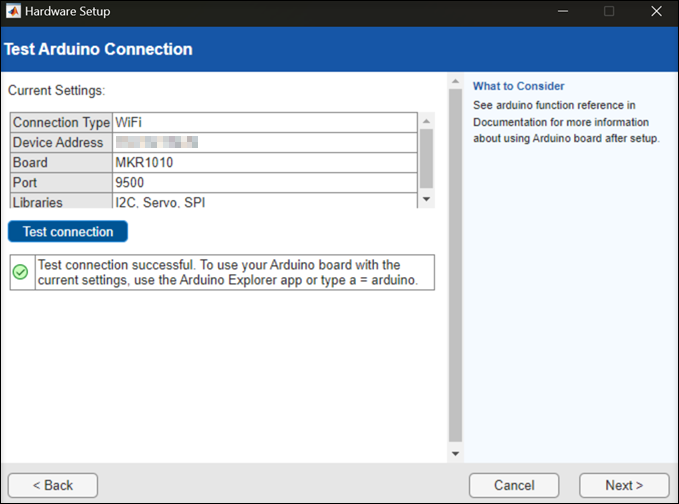Click the main panel scroll down arrow

455,454
